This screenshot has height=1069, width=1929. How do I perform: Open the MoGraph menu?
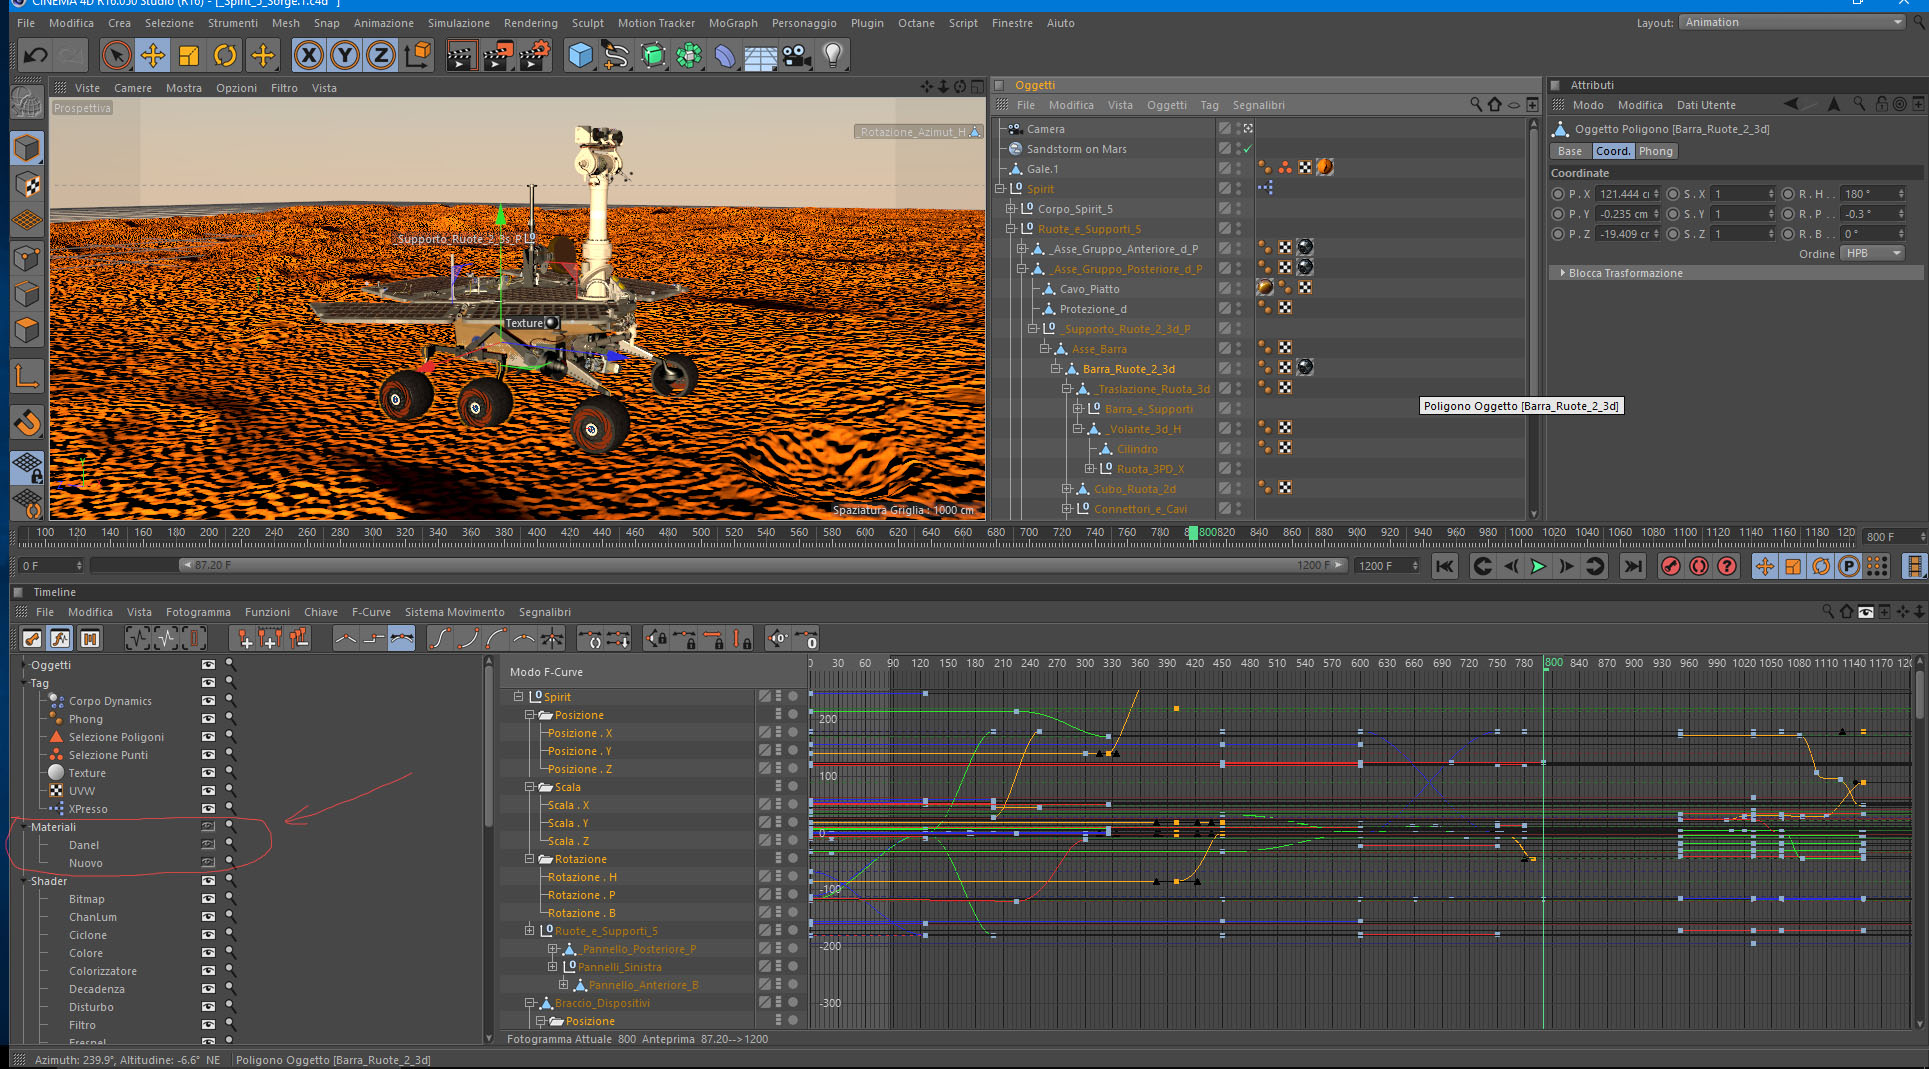point(732,23)
